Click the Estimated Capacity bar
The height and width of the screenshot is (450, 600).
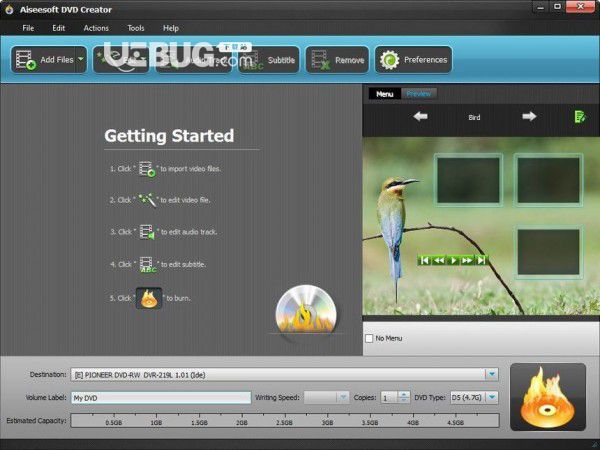[285, 421]
